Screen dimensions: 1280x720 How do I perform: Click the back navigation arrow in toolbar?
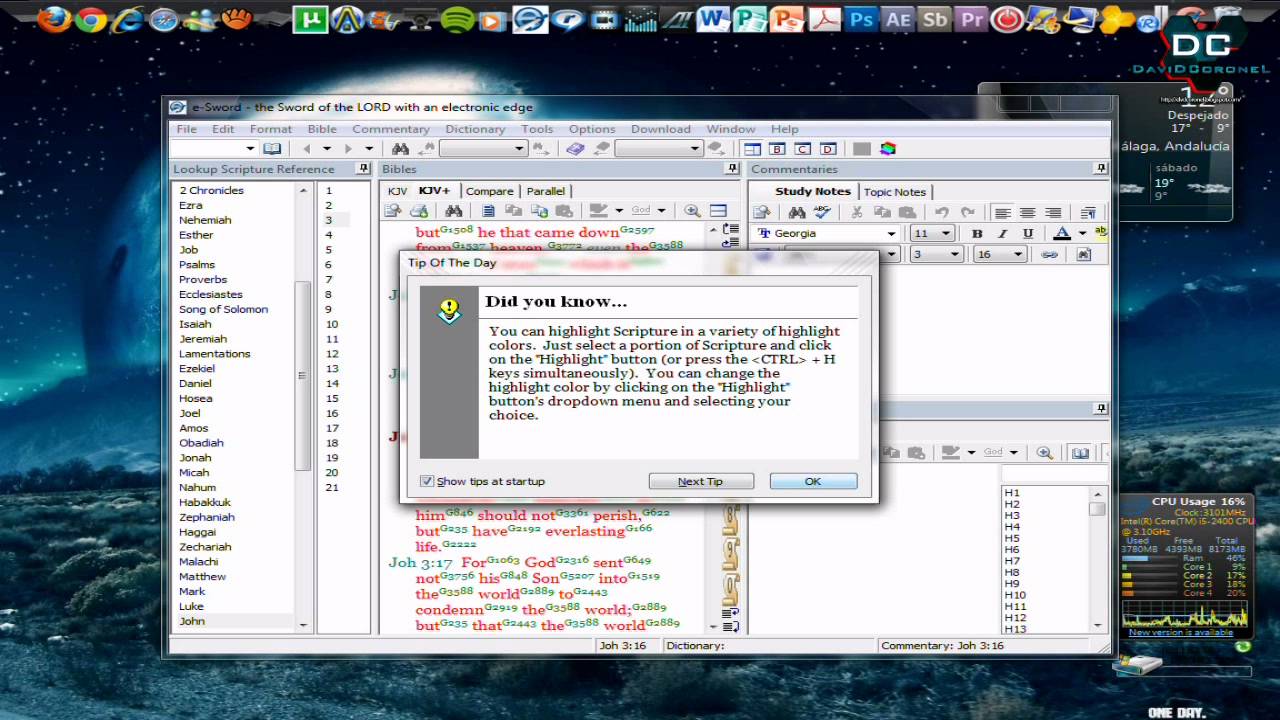(x=306, y=149)
